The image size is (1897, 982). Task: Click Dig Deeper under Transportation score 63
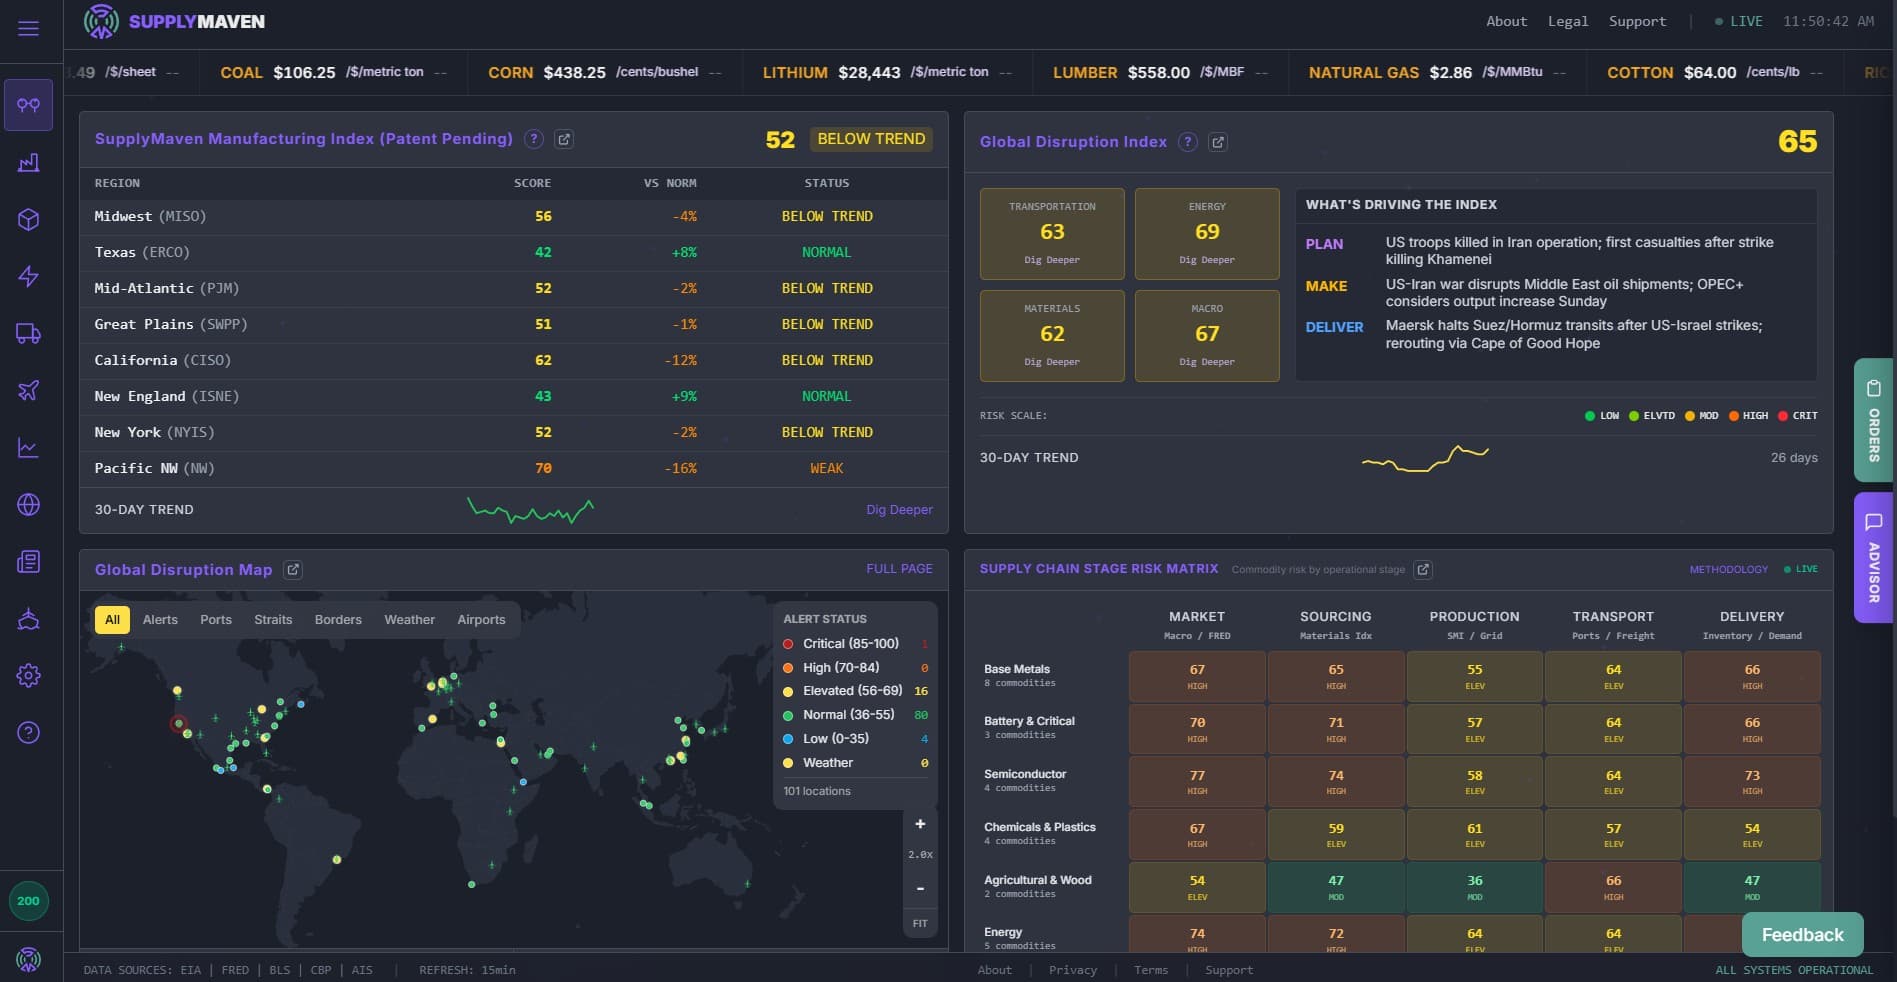point(1052,260)
